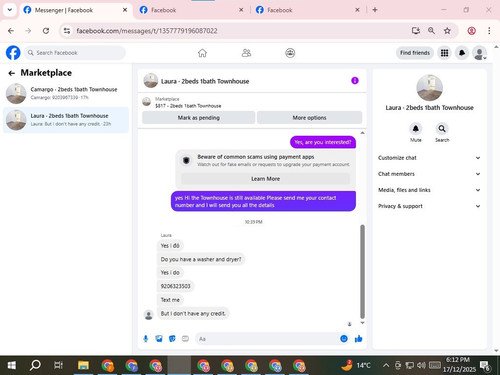The width and height of the screenshot is (500, 375).
Task: Open Windows taskbar search
Action: pyautogui.click(x=35, y=365)
